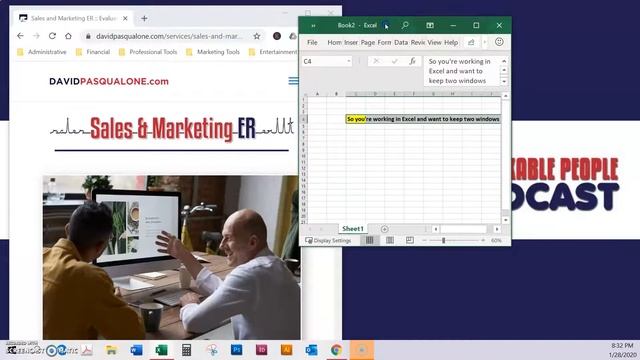Open the Marketing Tools bookmarks folder
The width and height of the screenshot is (640, 360).
click(x=213, y=52)
